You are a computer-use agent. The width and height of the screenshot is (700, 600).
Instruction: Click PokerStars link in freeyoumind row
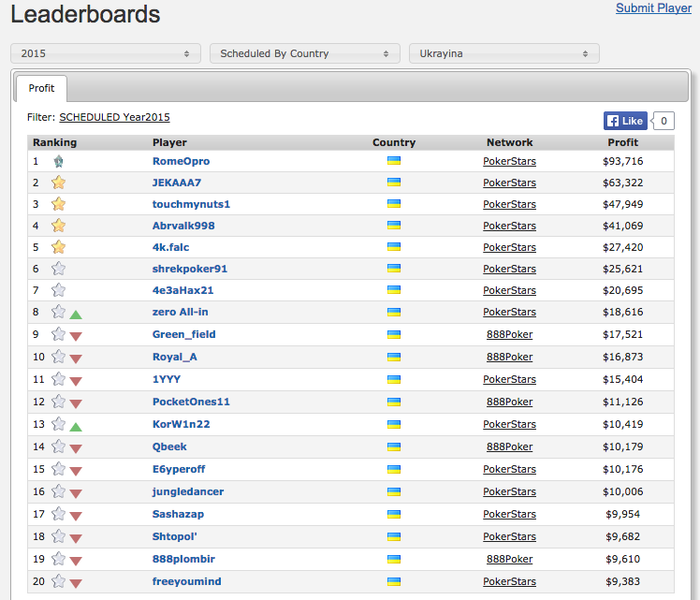(x=509, y=581)
